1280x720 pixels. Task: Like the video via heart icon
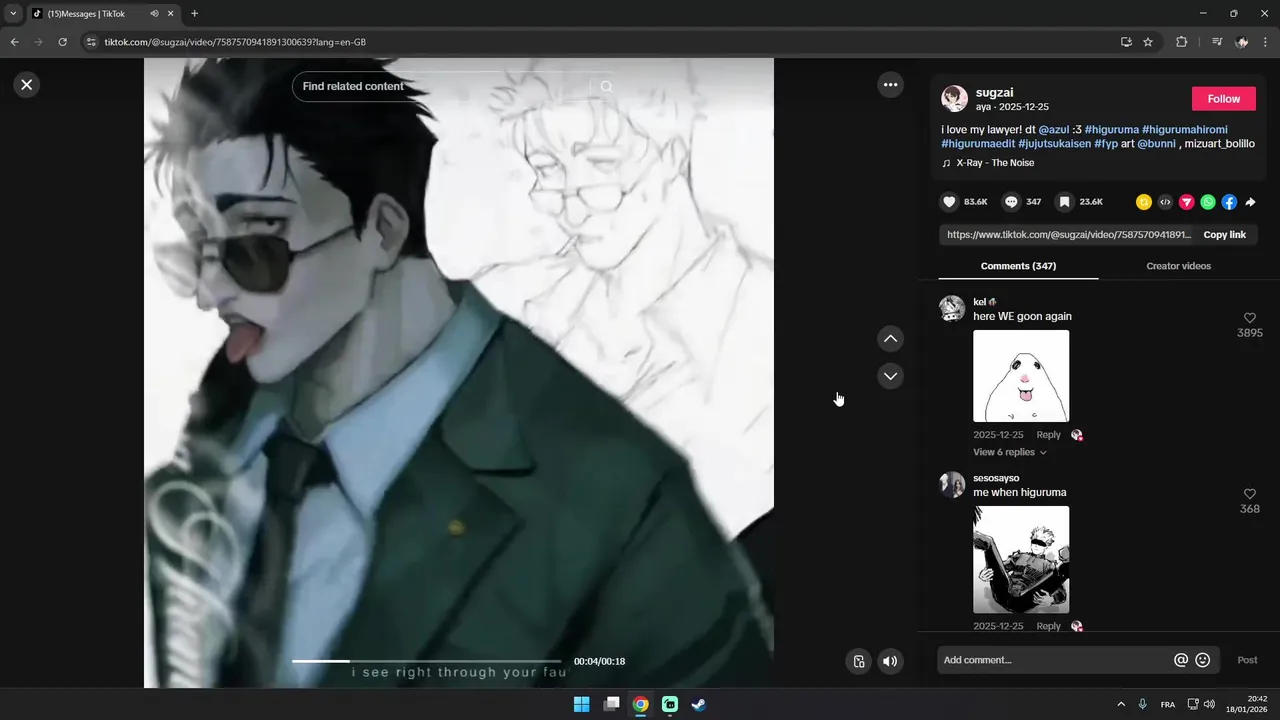point(949,202)
